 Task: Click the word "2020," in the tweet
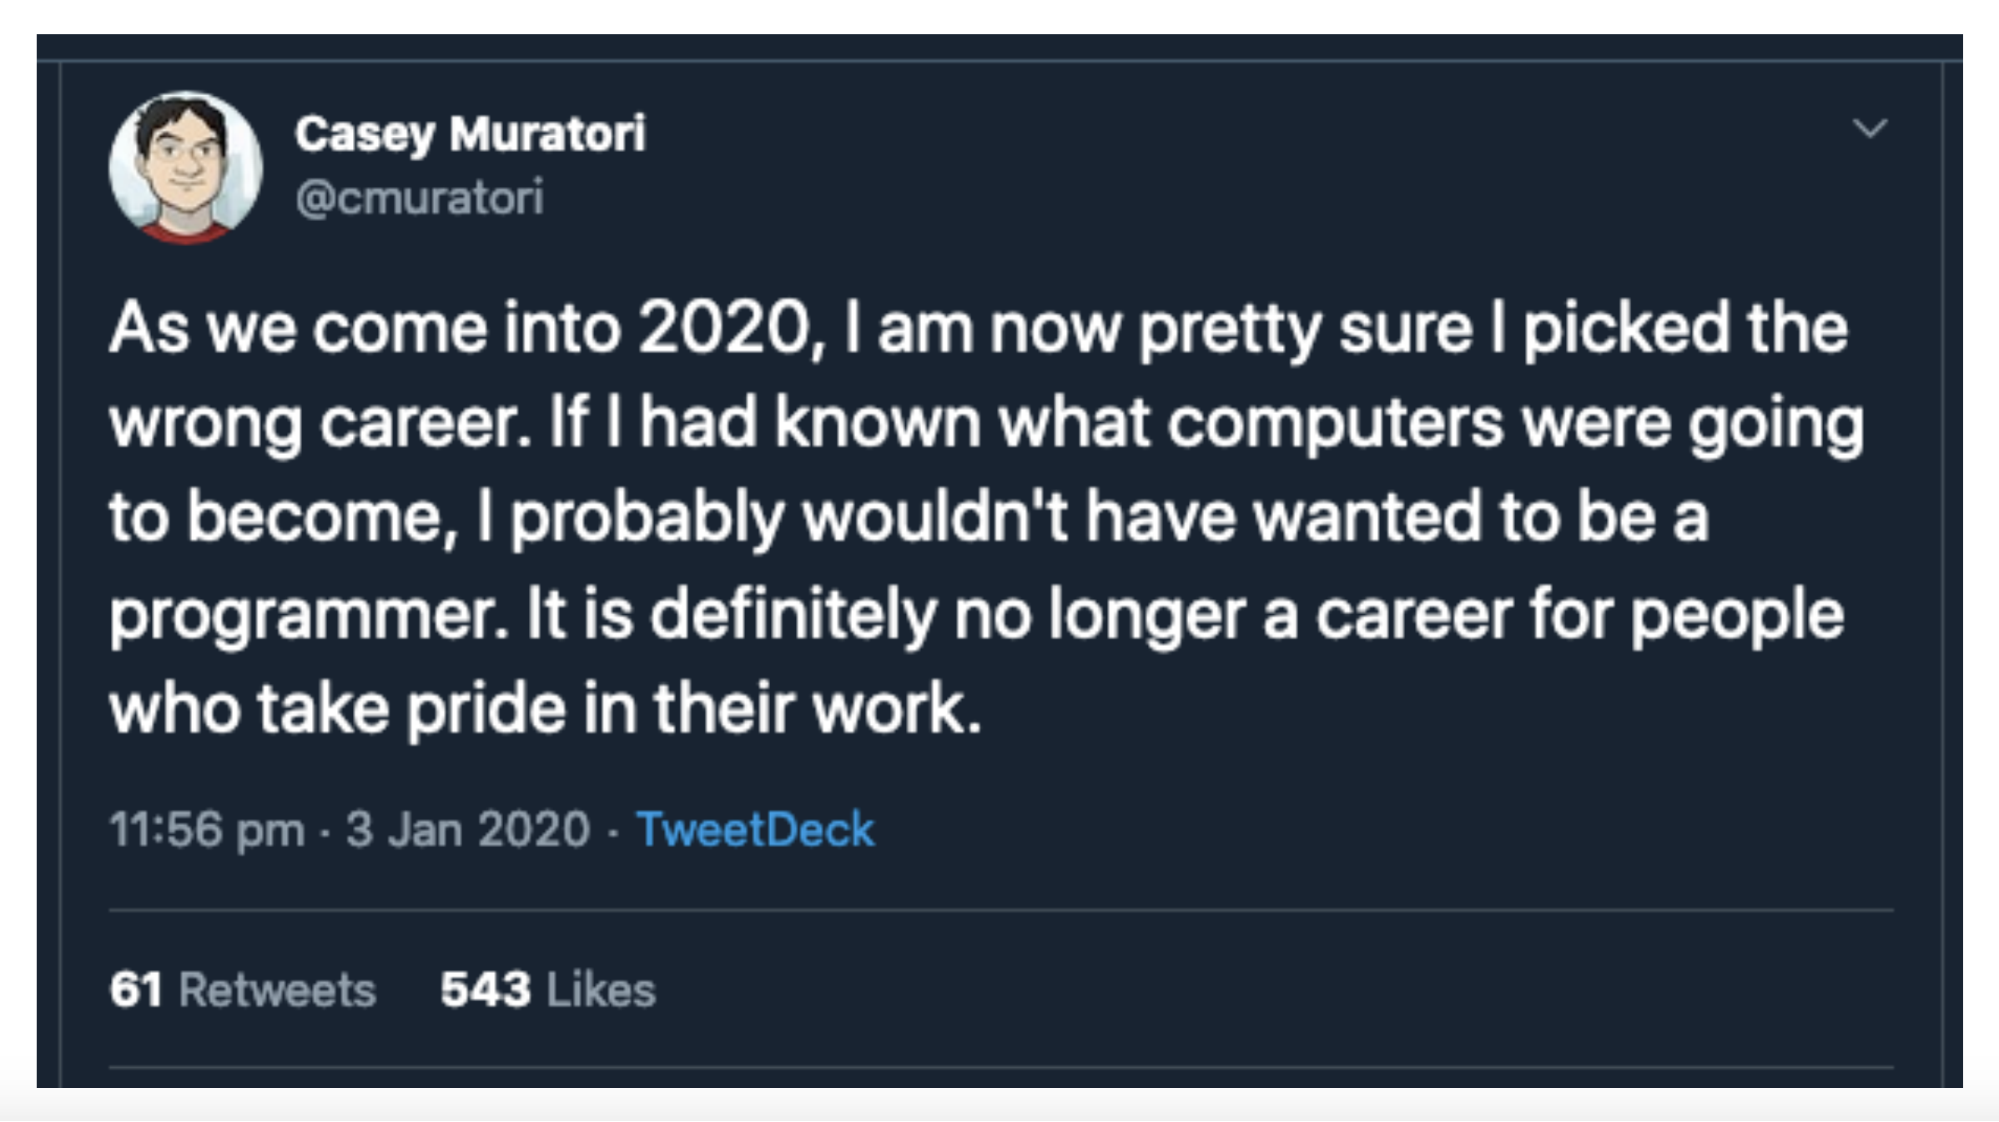coord(732,328)
